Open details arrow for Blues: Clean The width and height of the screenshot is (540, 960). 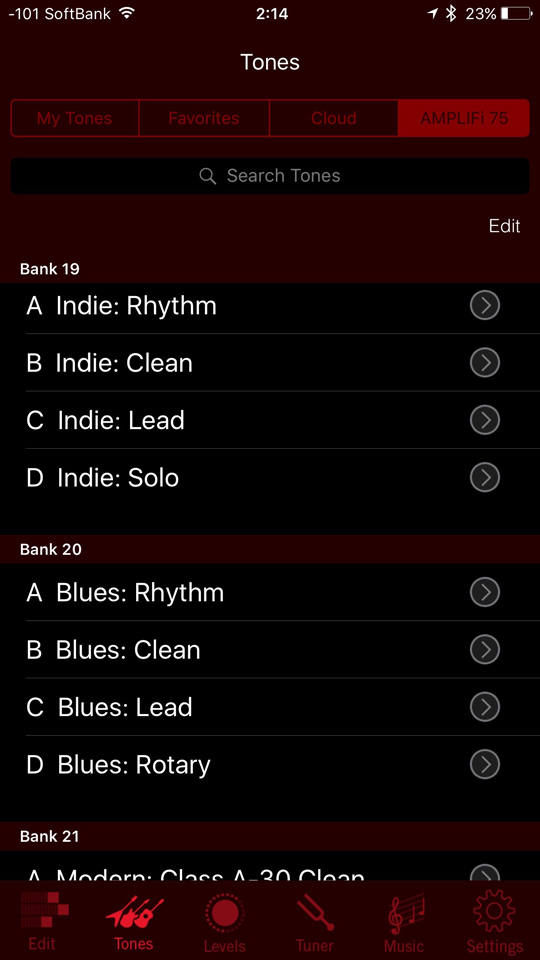click(485, 649)
